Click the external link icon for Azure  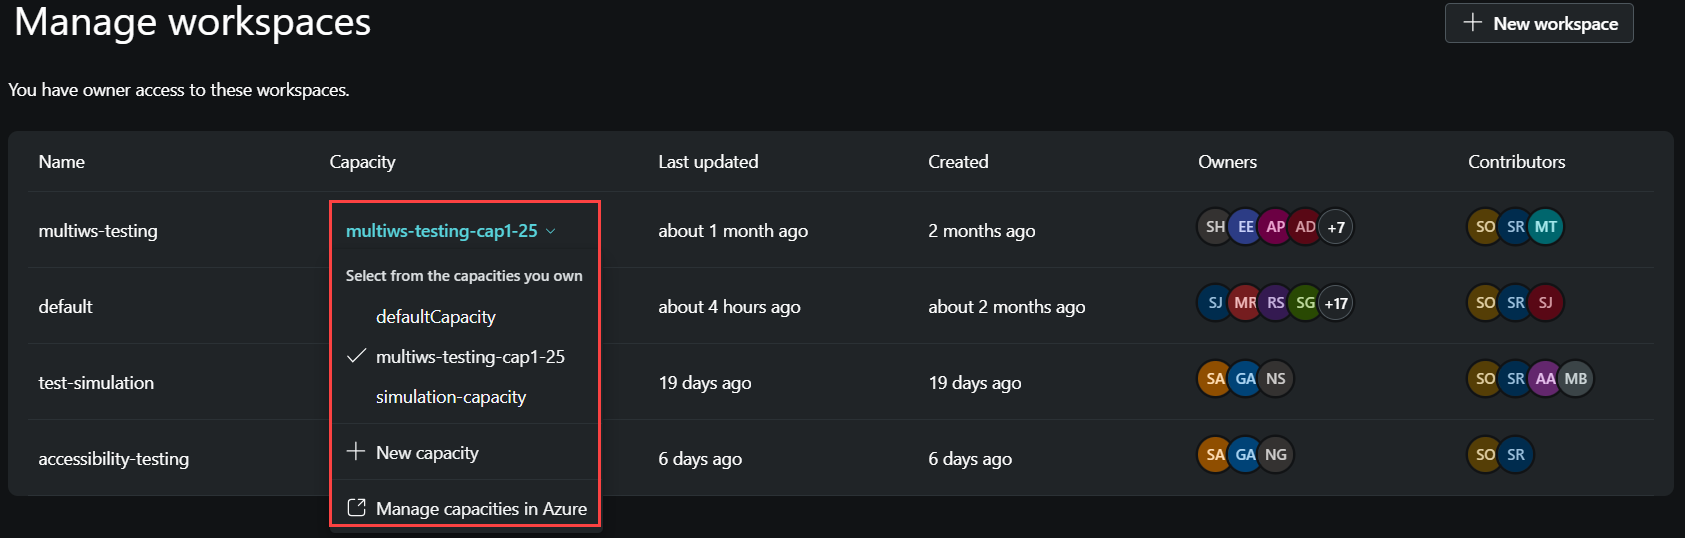click(x=356, y=508)
